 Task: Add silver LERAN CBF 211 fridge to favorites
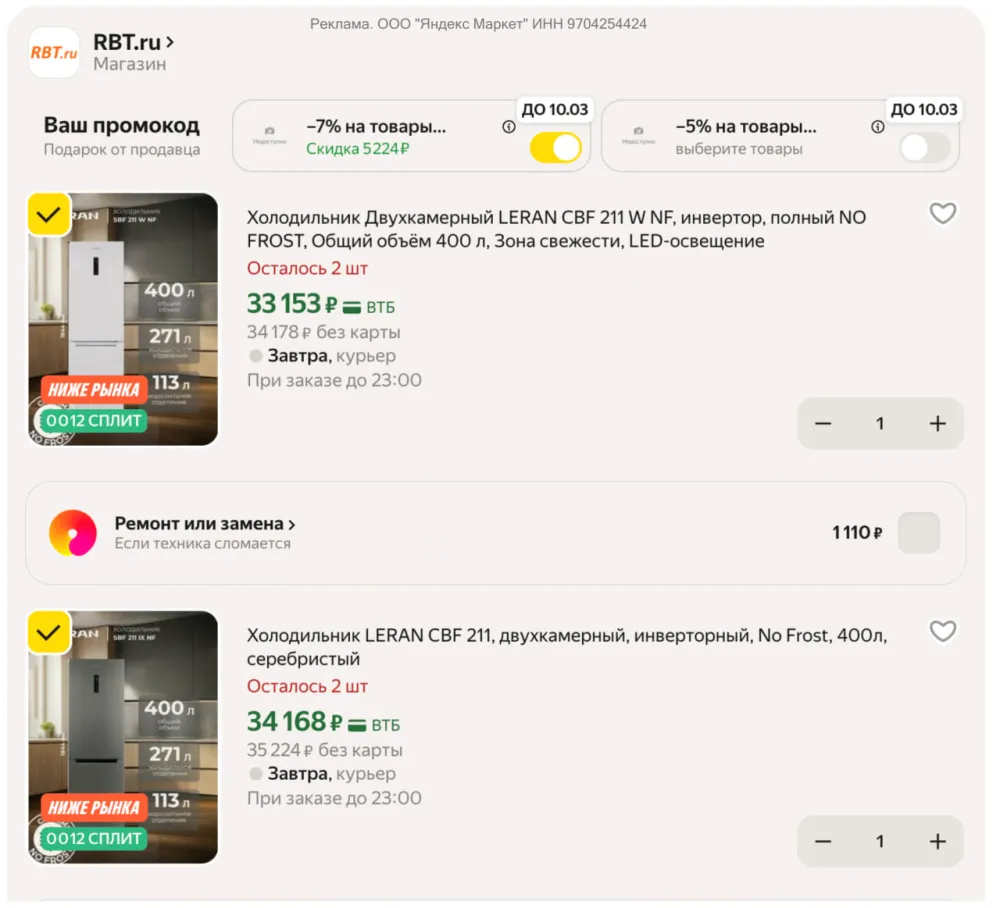(942, 632)
